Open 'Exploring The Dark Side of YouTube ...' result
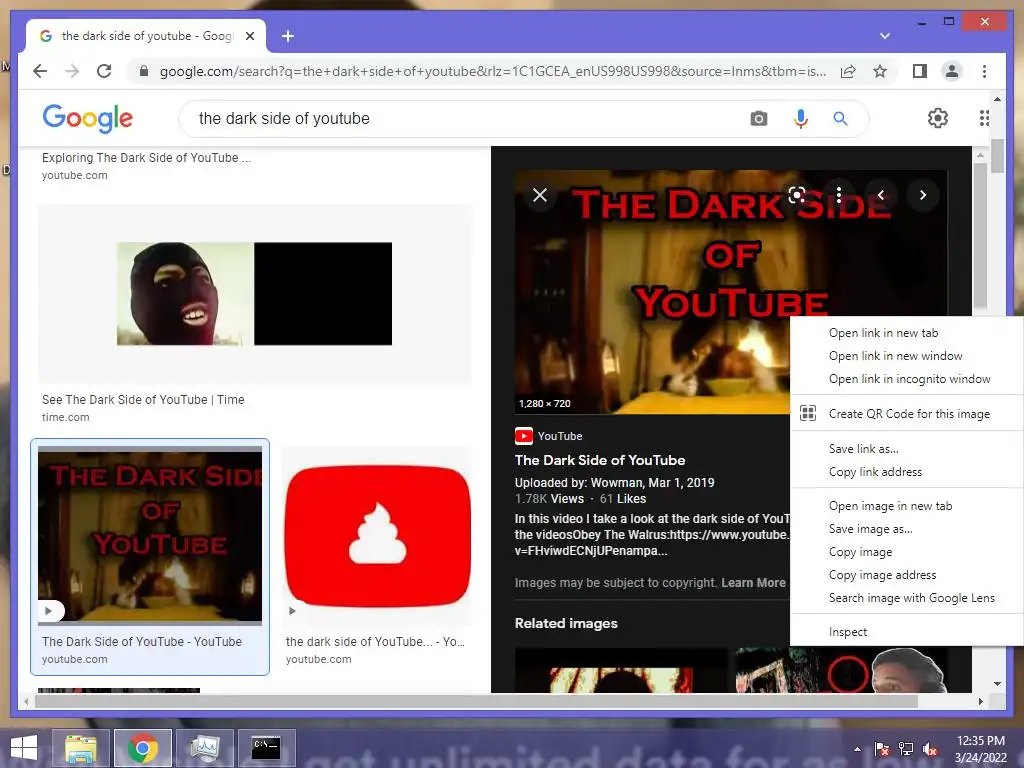This screenshot has width=1024, height=768. coord(146,157)
